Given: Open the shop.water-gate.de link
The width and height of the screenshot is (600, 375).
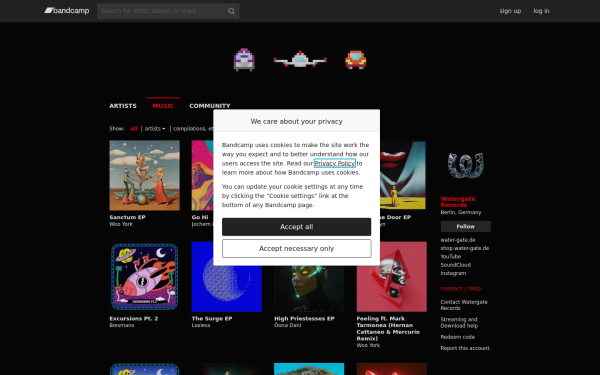Looking at the screenshot, I should (x=465, y=248).
